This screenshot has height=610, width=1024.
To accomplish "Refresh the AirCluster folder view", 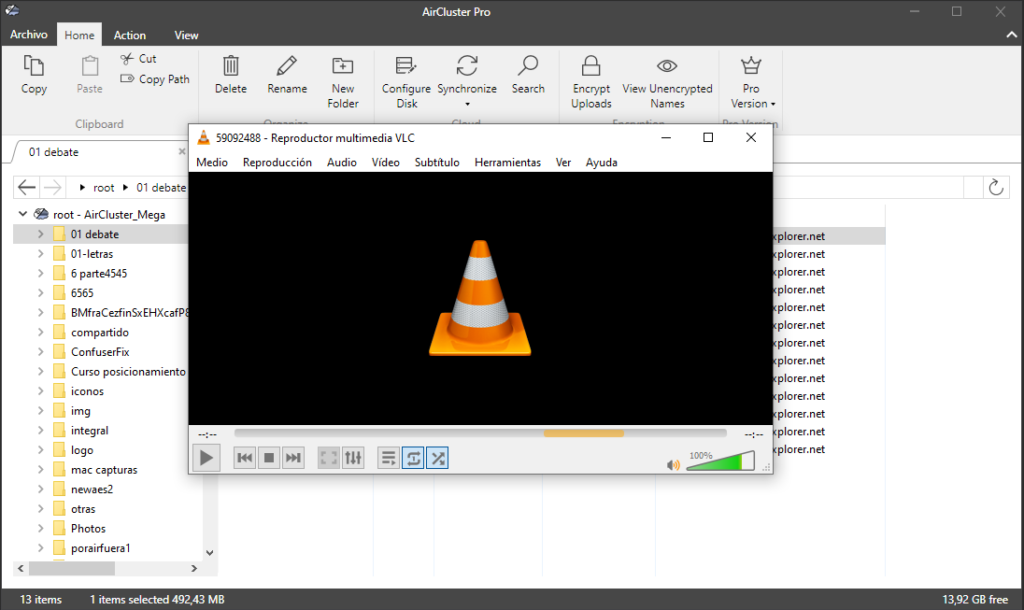I will 995,187.
